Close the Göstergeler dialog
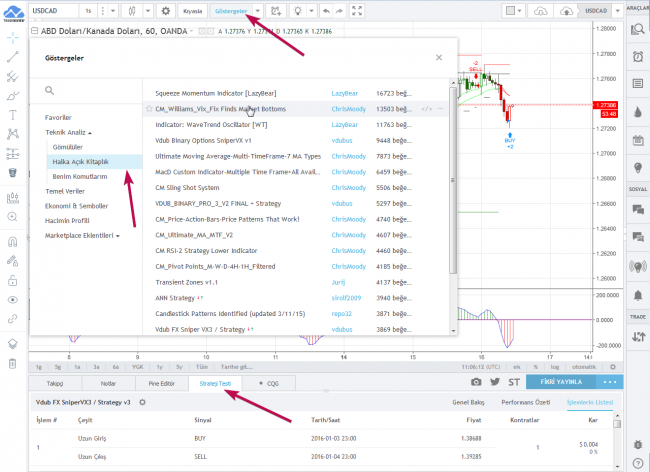Screen dimensions: 650x472 pos(439,58)
